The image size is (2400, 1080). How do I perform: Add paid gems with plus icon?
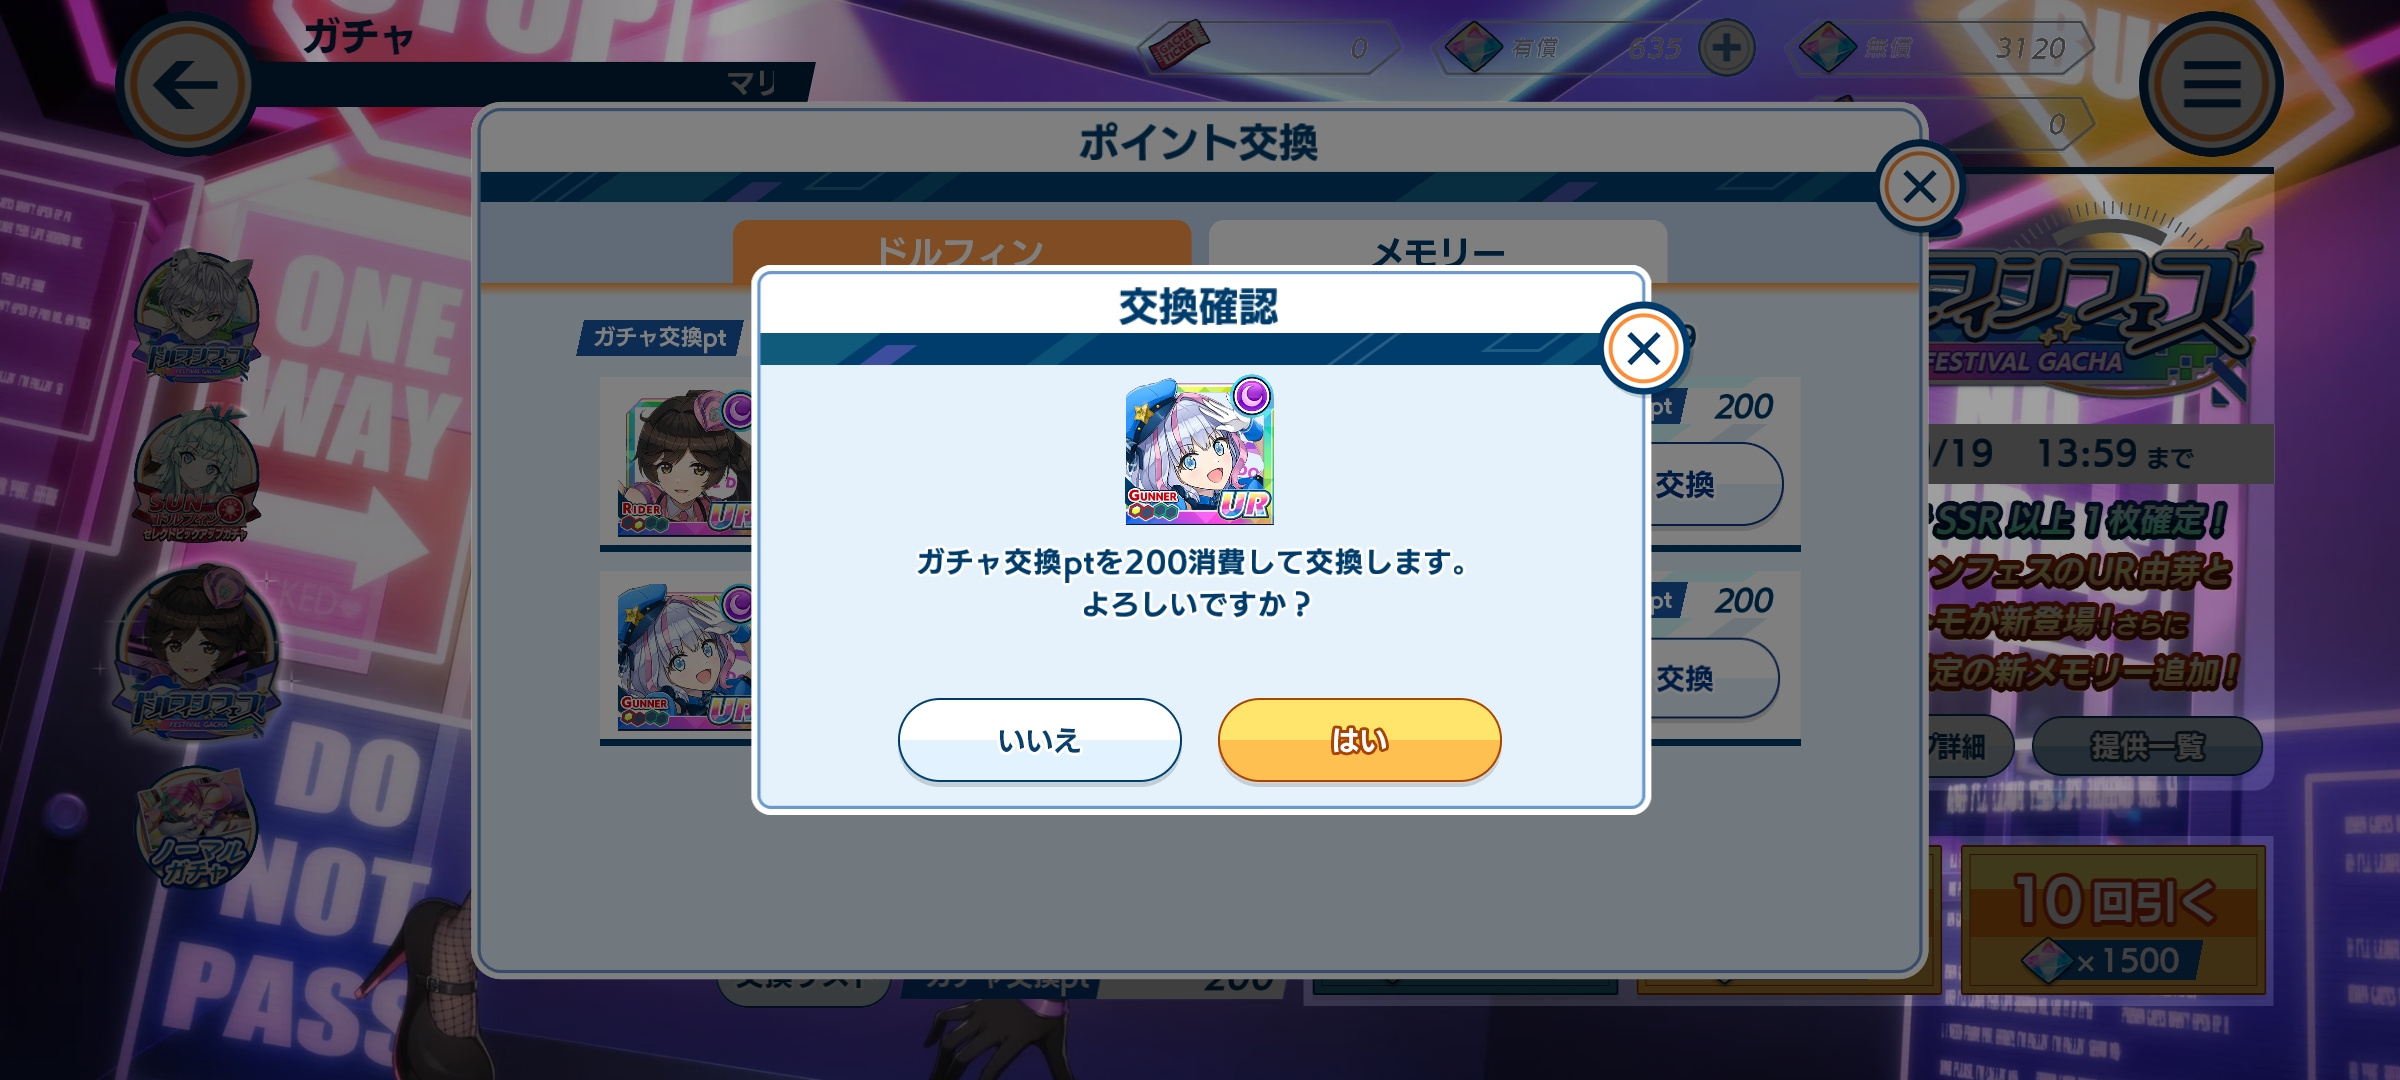[1727, 48]
